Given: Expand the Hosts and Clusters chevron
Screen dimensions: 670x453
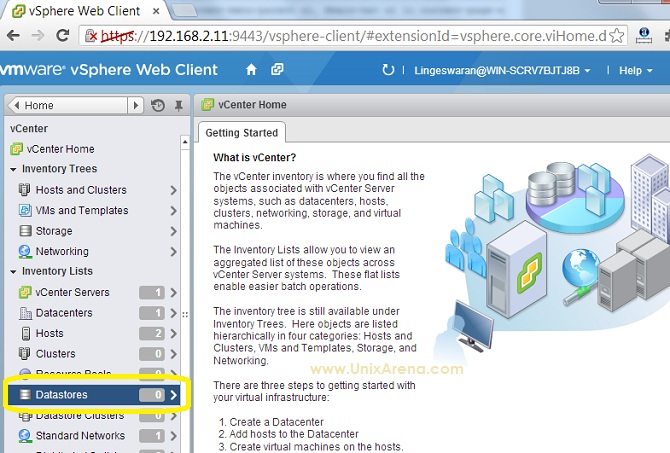Looking at the screenshot, I should pyautogui.click(x=173, y=190).
